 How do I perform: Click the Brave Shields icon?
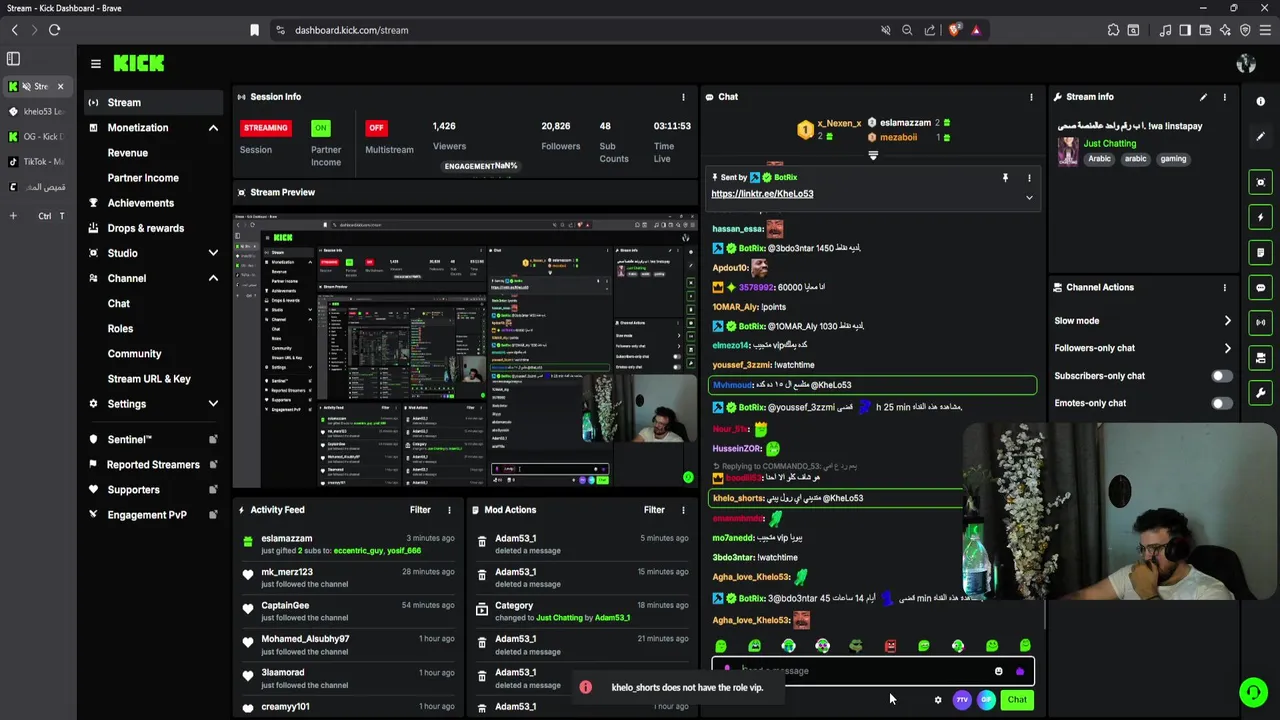click(954, 30)
